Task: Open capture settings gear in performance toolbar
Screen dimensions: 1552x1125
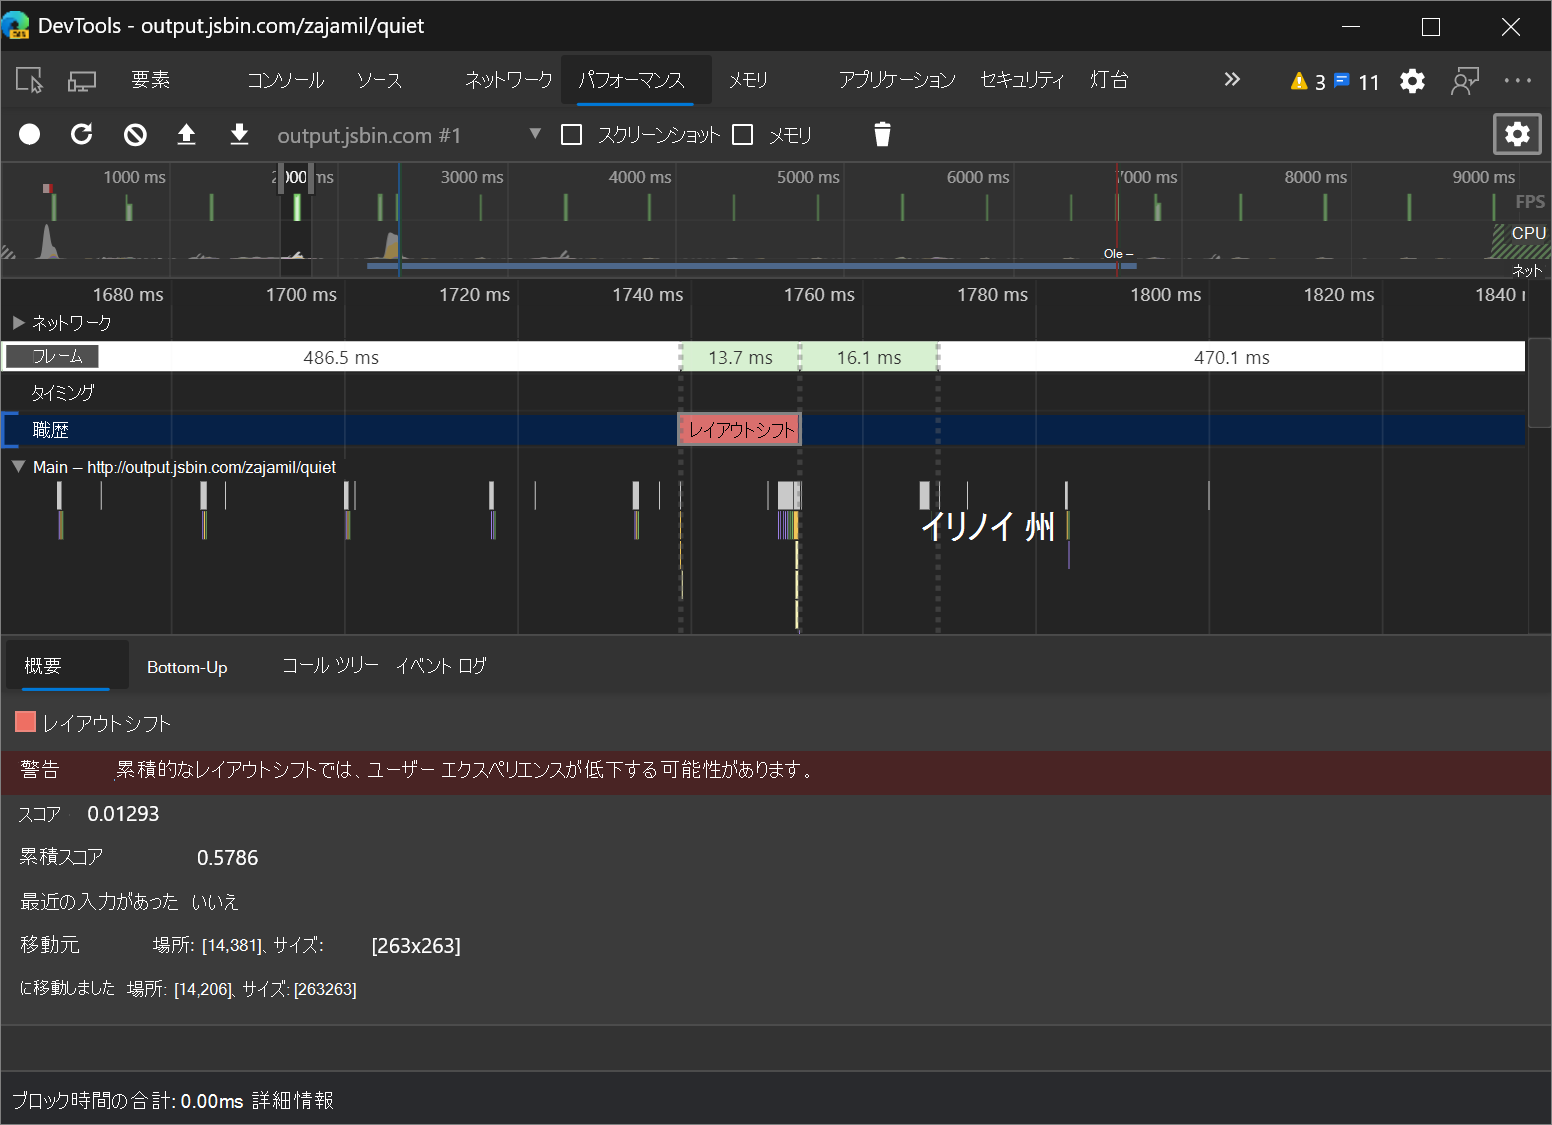Action: coord(1517,134)
